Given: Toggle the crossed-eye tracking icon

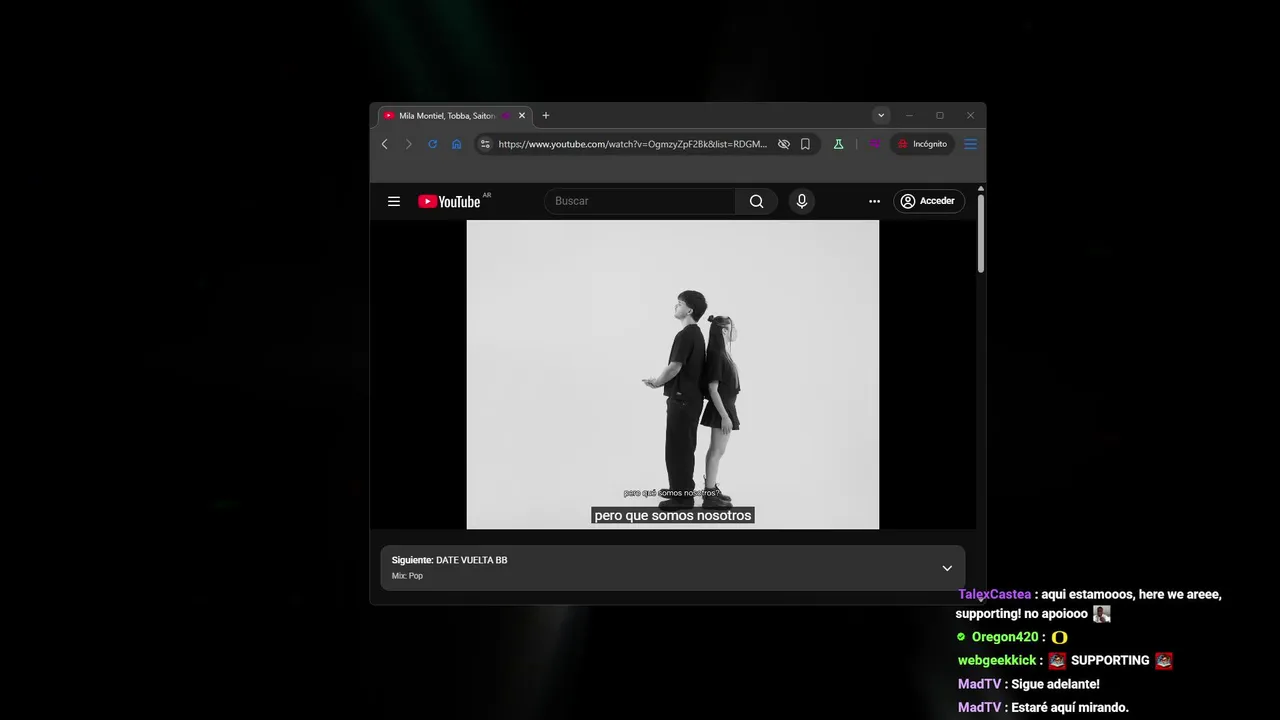Looking at the screenshot, I should [x=784, y=144].
